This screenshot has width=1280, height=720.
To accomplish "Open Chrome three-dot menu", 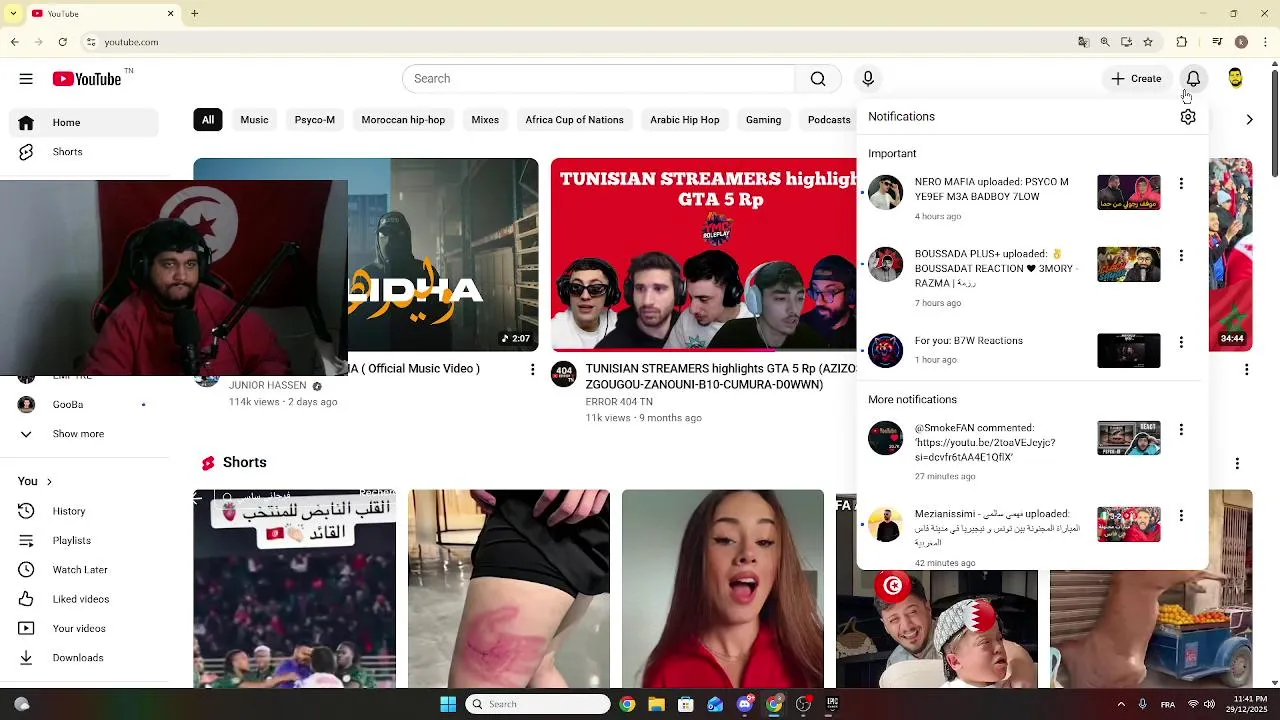I will tap(1265, 42).
